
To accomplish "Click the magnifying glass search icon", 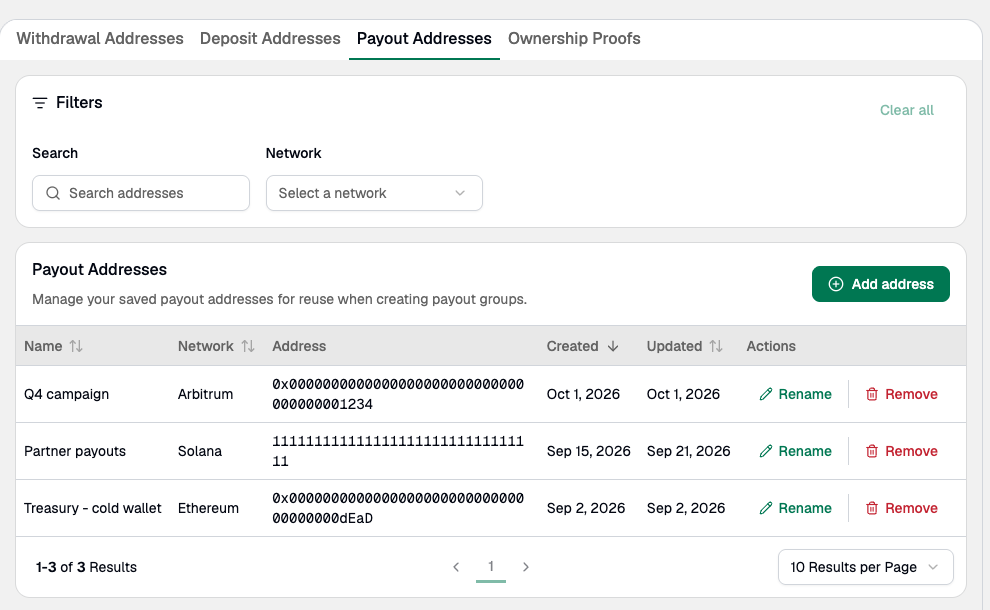I will pos(53,193).
